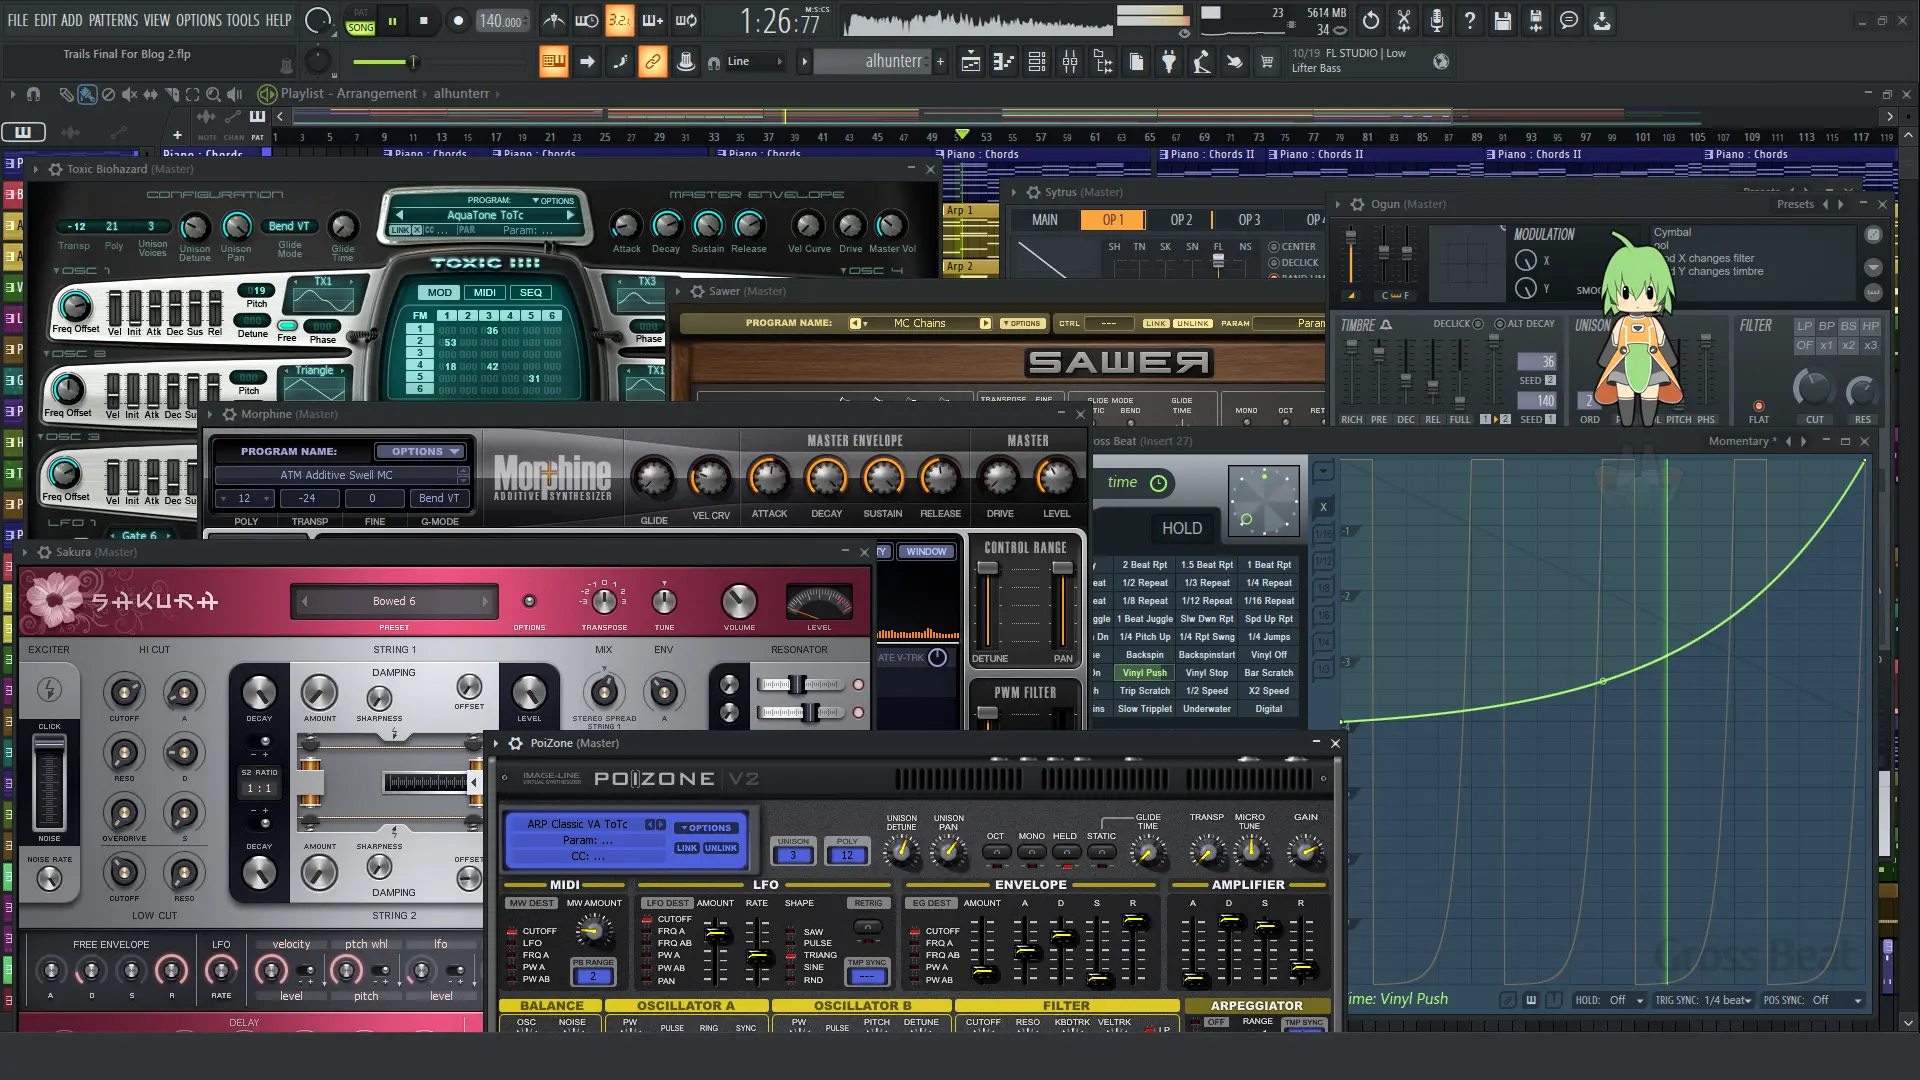Toggle Sytrus CENTER option
Viewport: 1920px width, 1080px height.
click(1274, 247)
